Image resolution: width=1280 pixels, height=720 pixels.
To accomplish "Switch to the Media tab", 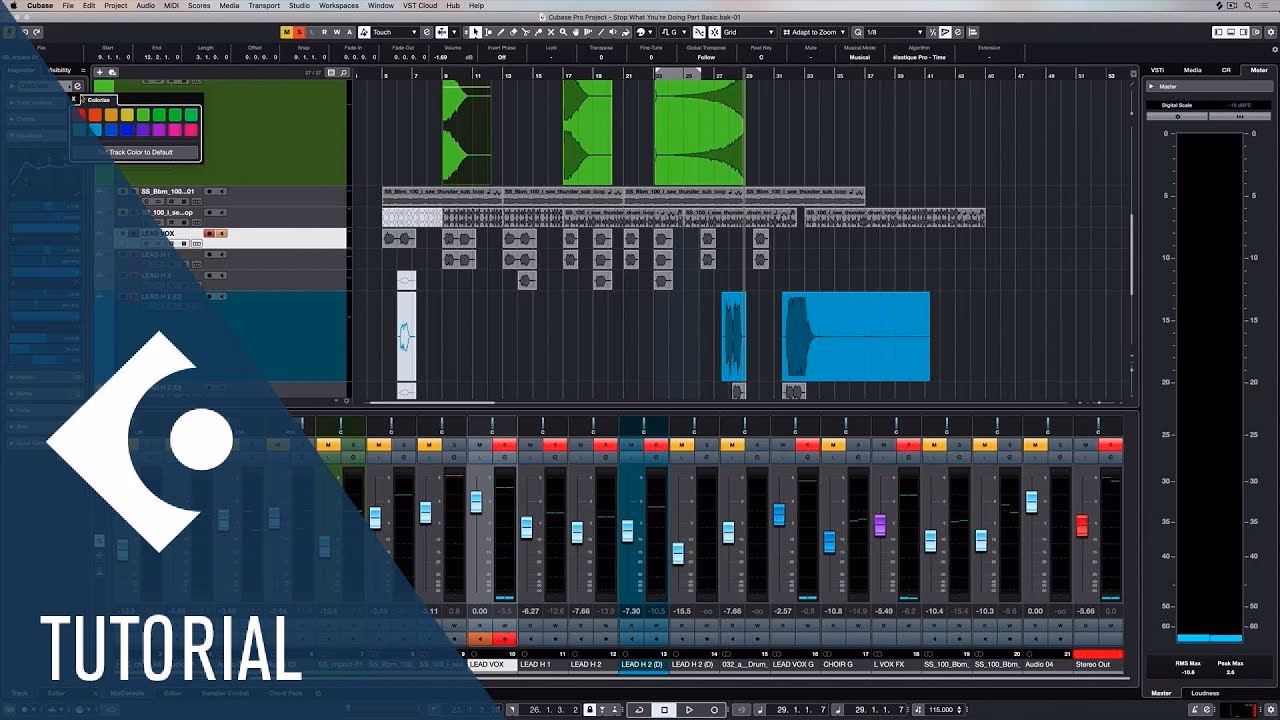I will [1192, 70].
